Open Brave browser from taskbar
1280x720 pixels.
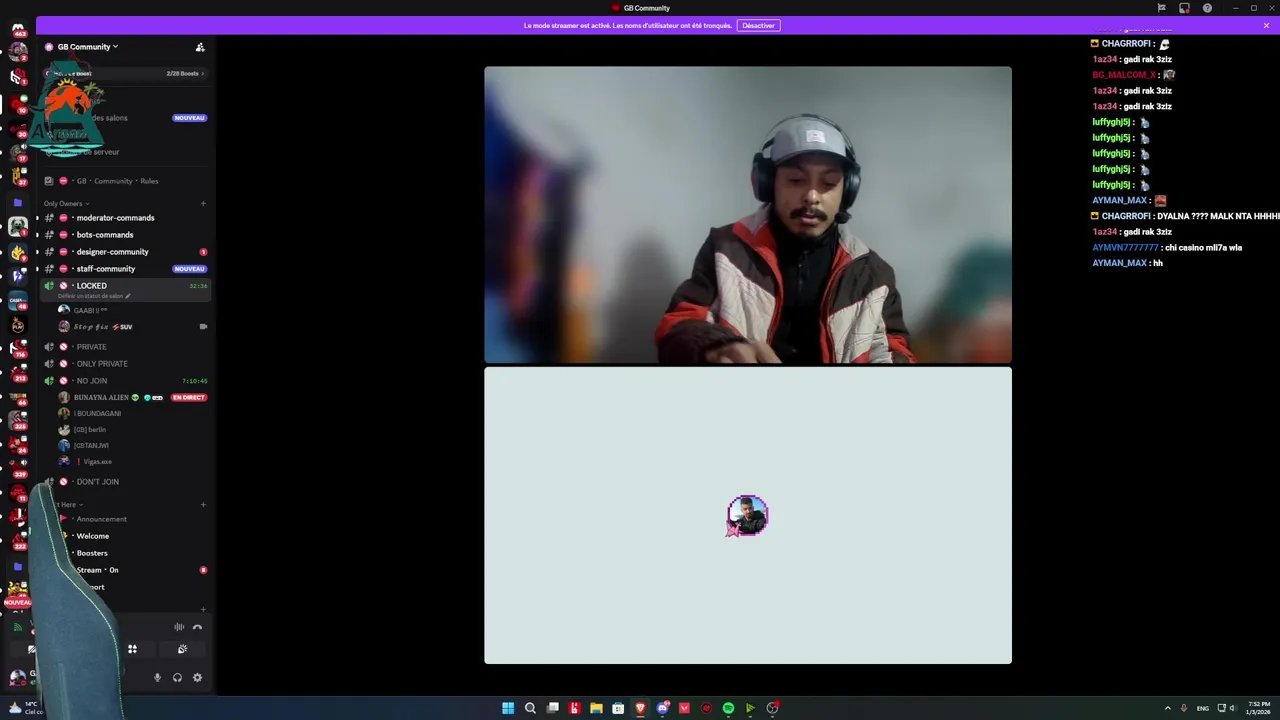click(640, 708)
